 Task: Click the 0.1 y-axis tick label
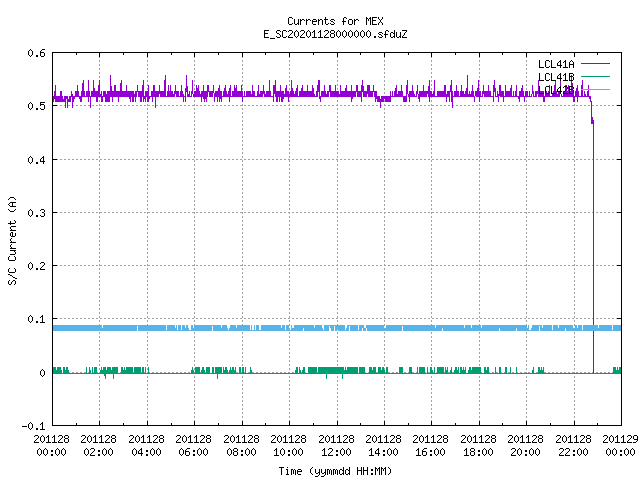point(36,319)
